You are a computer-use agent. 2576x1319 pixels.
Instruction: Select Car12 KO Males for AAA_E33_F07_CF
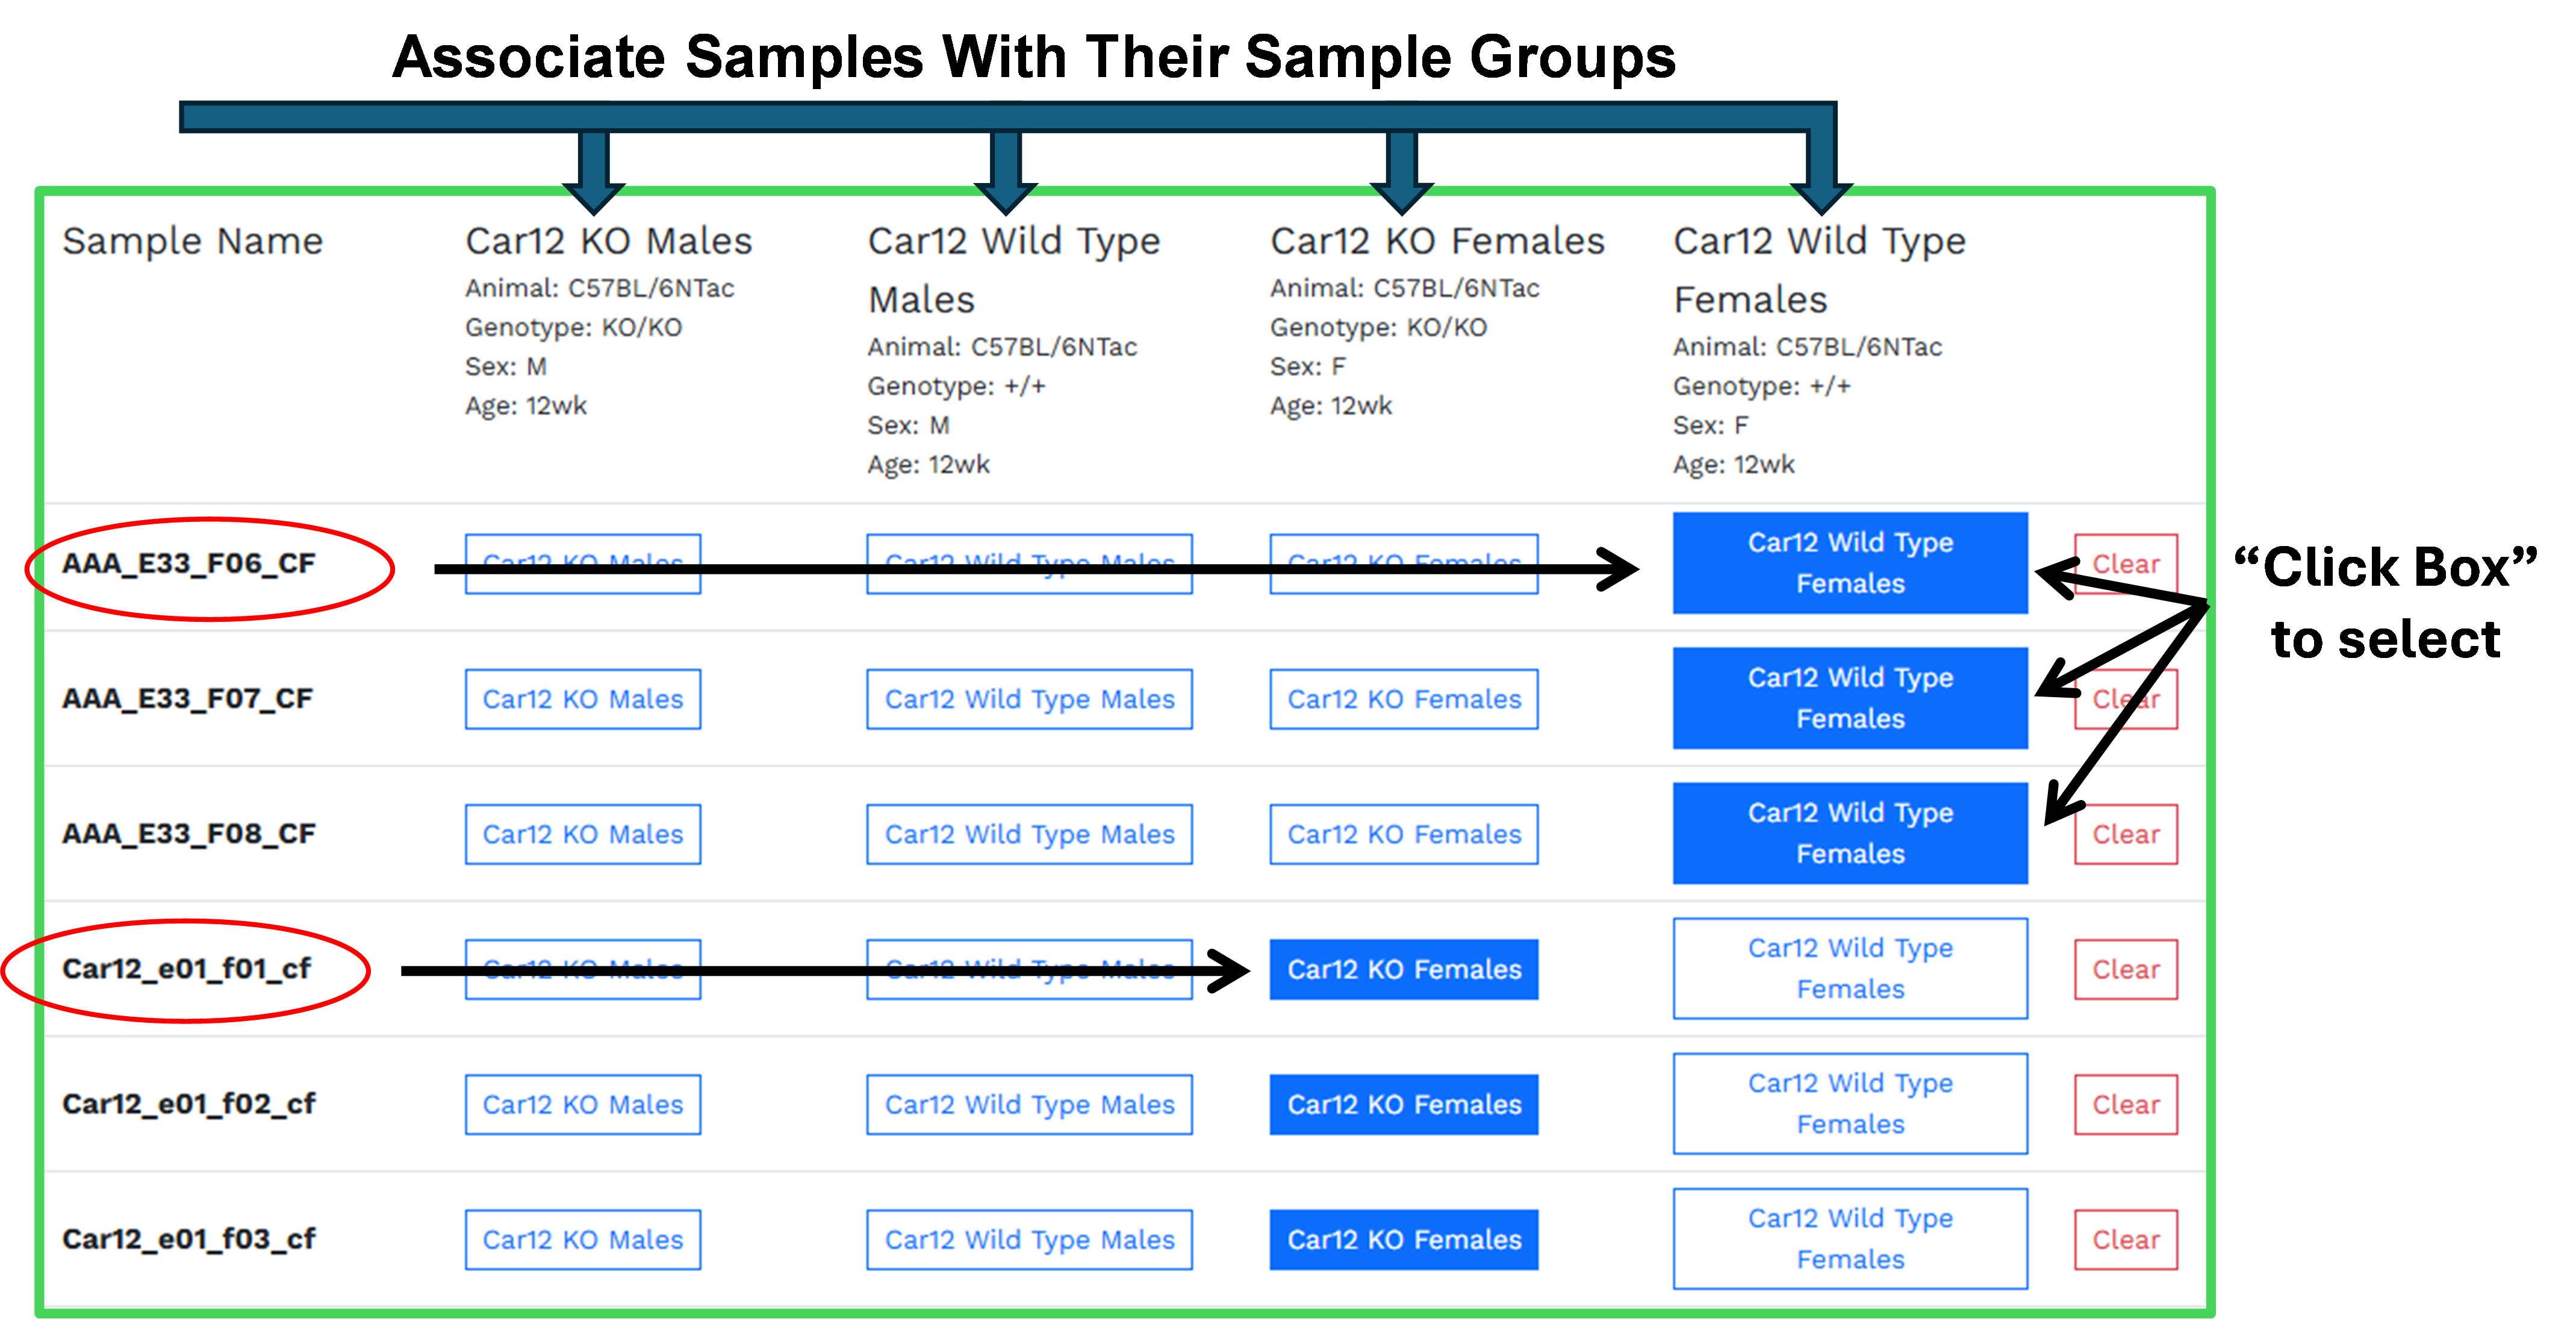pos(583,699)
